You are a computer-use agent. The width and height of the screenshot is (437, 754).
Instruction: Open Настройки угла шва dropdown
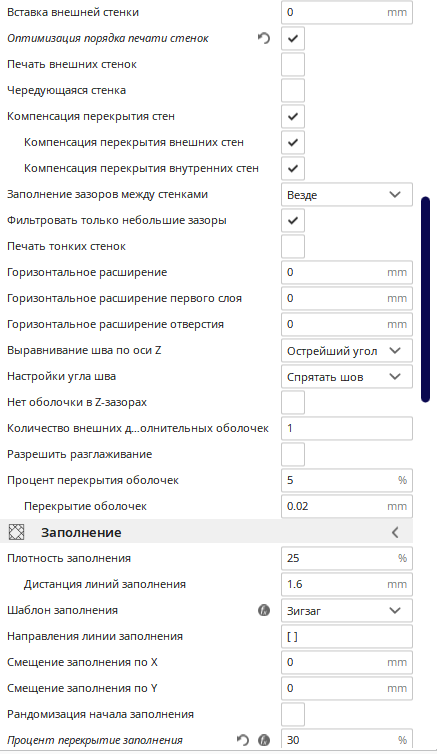tap(347, 377)
